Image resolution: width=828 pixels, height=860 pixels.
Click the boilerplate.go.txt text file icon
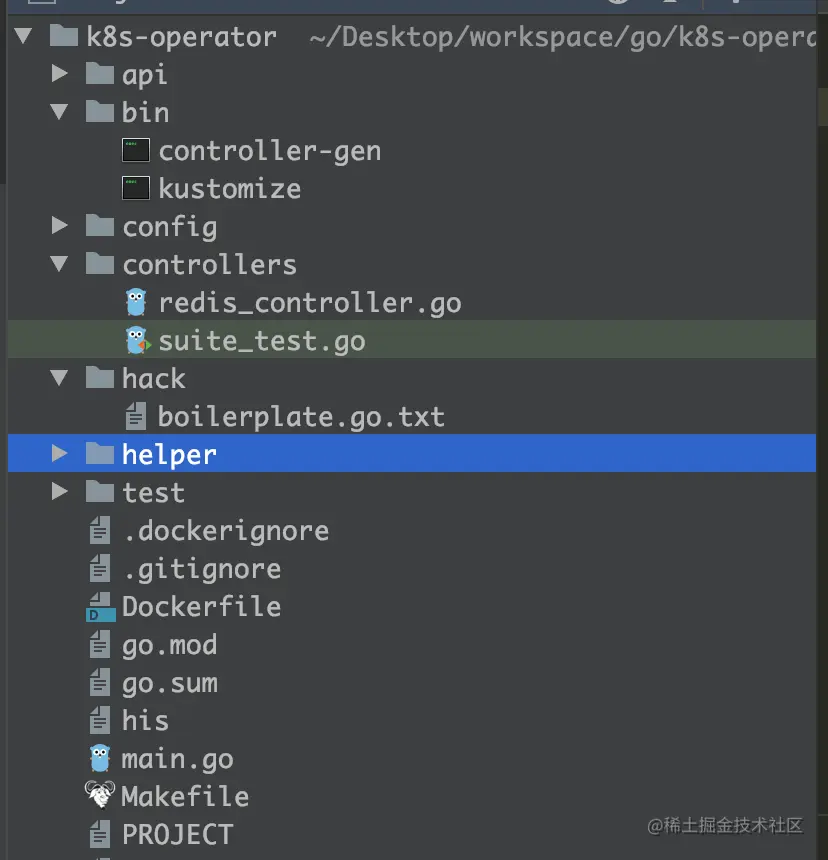135,416
